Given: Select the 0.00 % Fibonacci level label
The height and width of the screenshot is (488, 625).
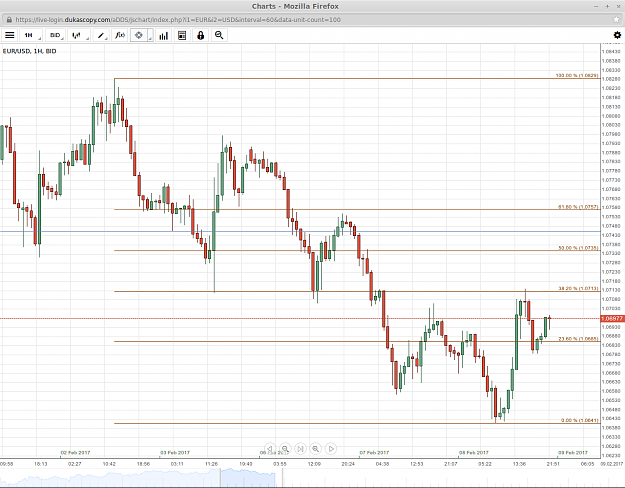Looking at the screenshot, I should click(579, 420).
